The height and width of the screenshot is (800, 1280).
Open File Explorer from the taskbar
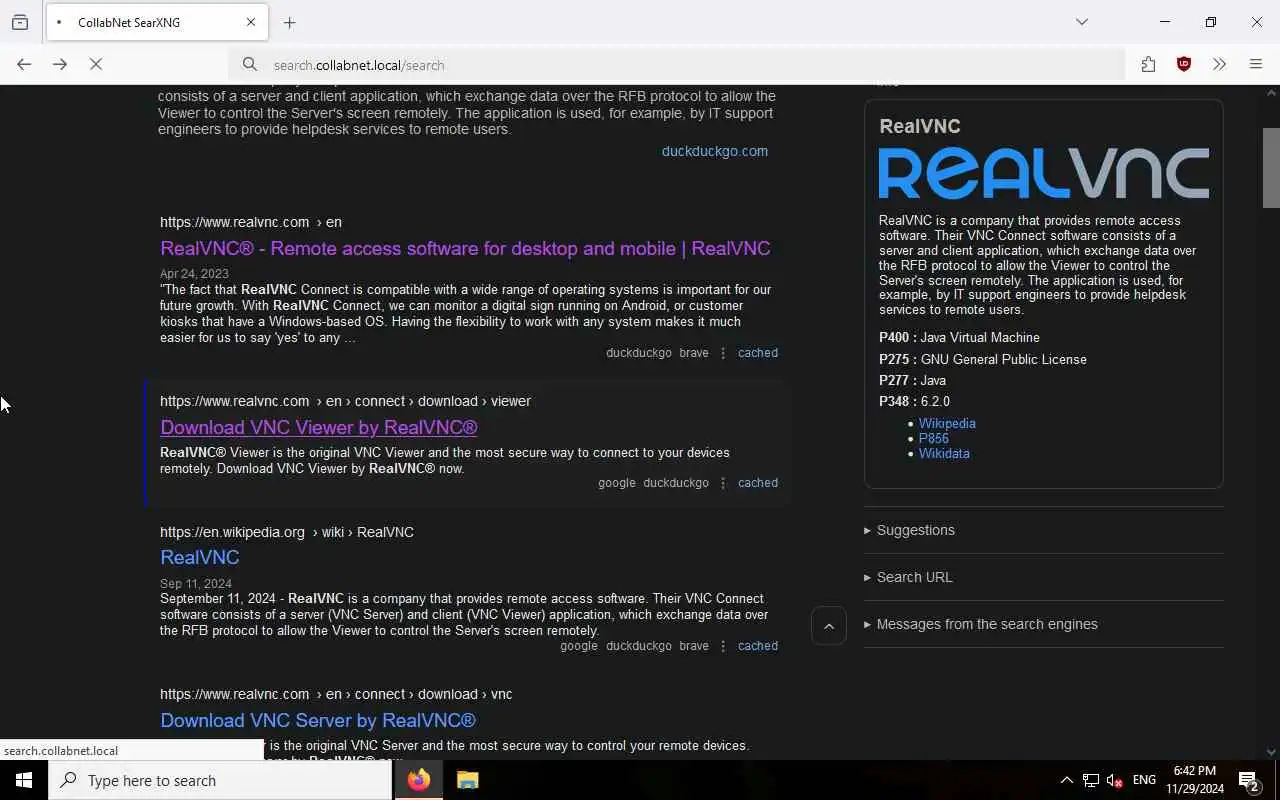[x=467, y=780]
